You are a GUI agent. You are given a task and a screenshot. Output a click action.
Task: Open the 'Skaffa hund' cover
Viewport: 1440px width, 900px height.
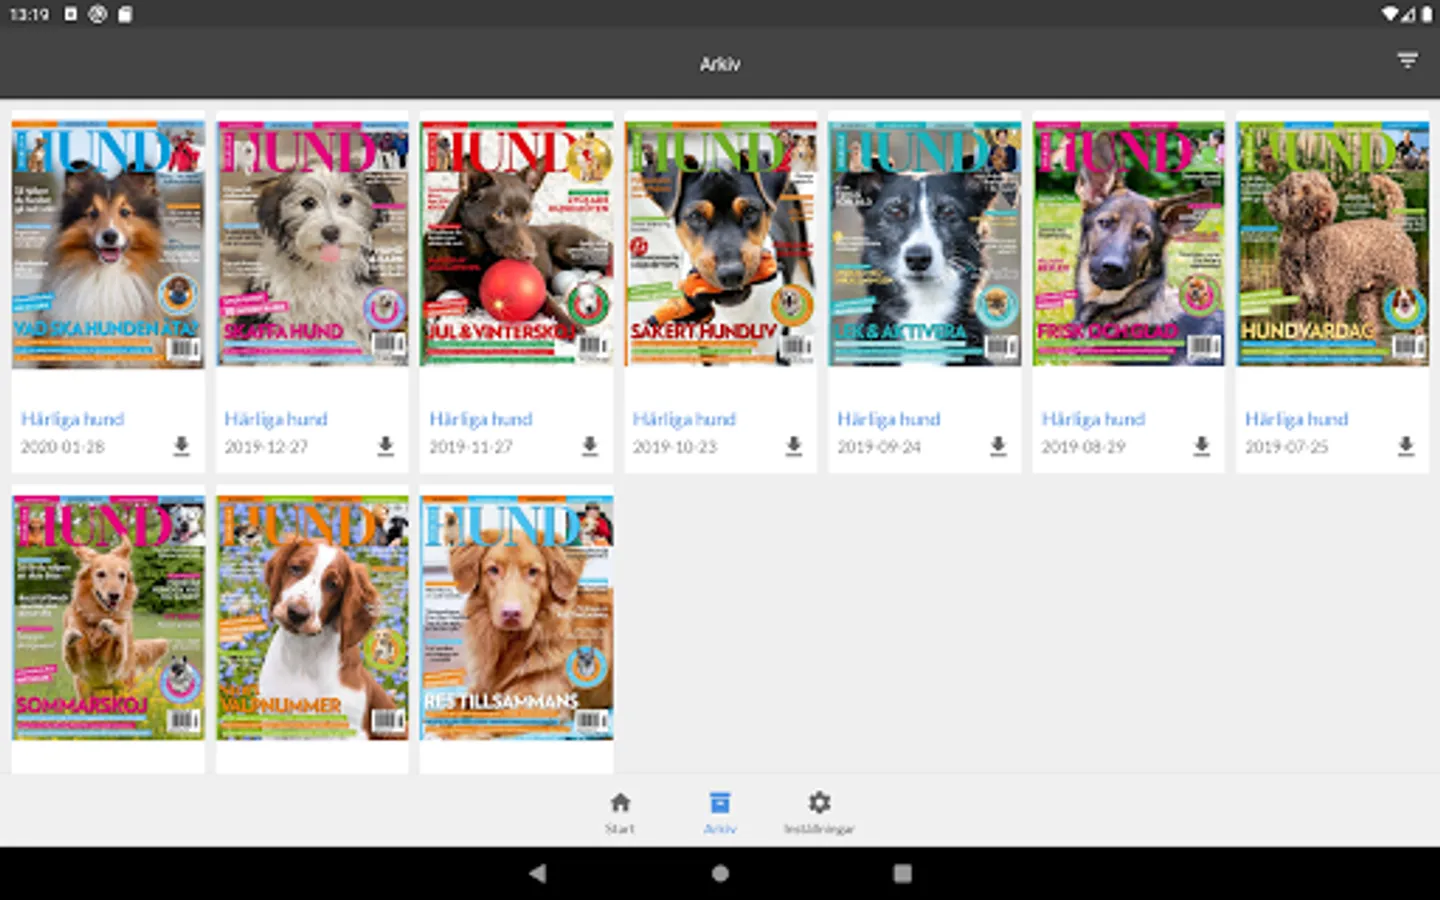point(313,244)
